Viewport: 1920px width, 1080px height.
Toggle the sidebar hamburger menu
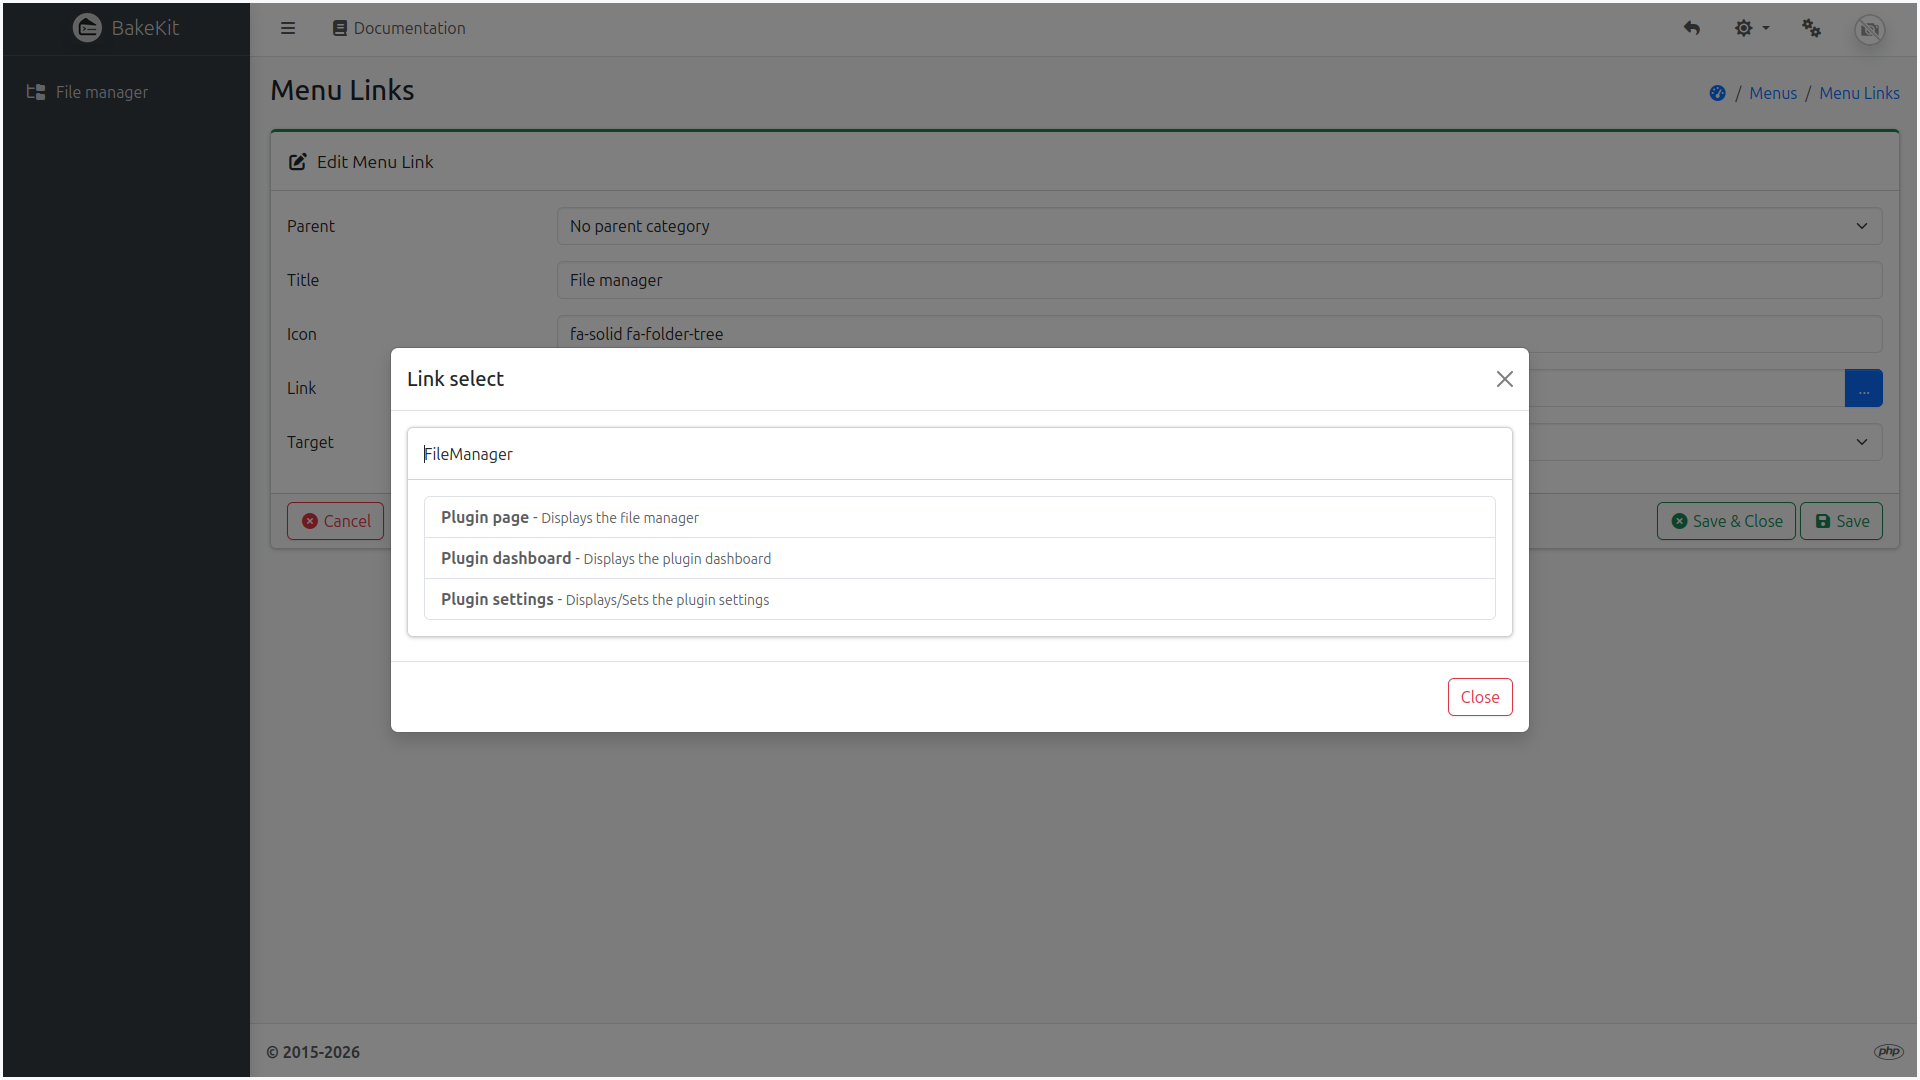point(288,28)
